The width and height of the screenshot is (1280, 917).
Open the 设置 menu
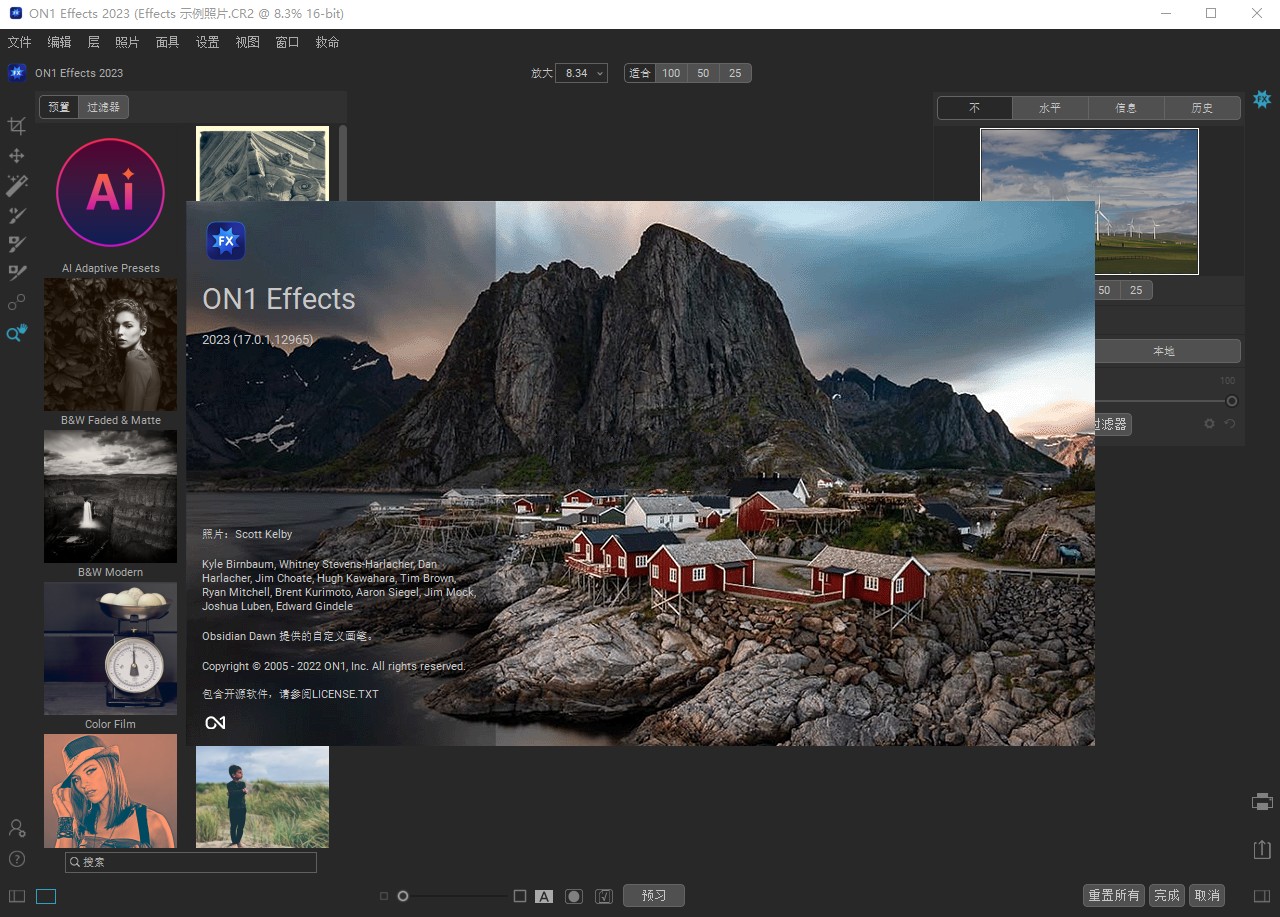point(208,42)
